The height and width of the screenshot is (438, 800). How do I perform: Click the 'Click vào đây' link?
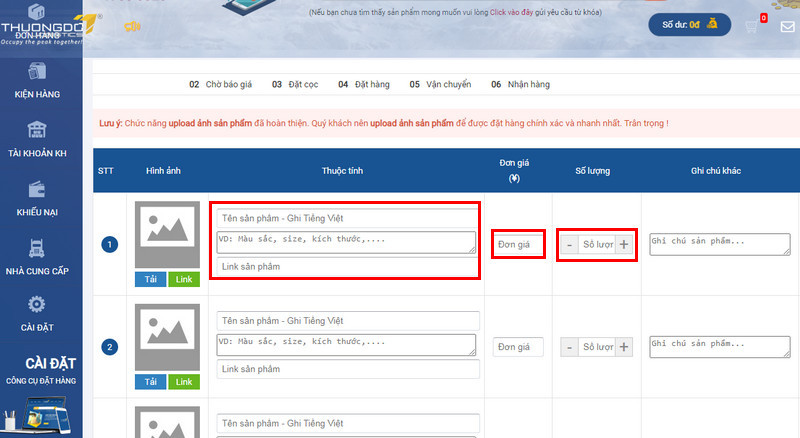pyautogui.click(x=511, y=12)
